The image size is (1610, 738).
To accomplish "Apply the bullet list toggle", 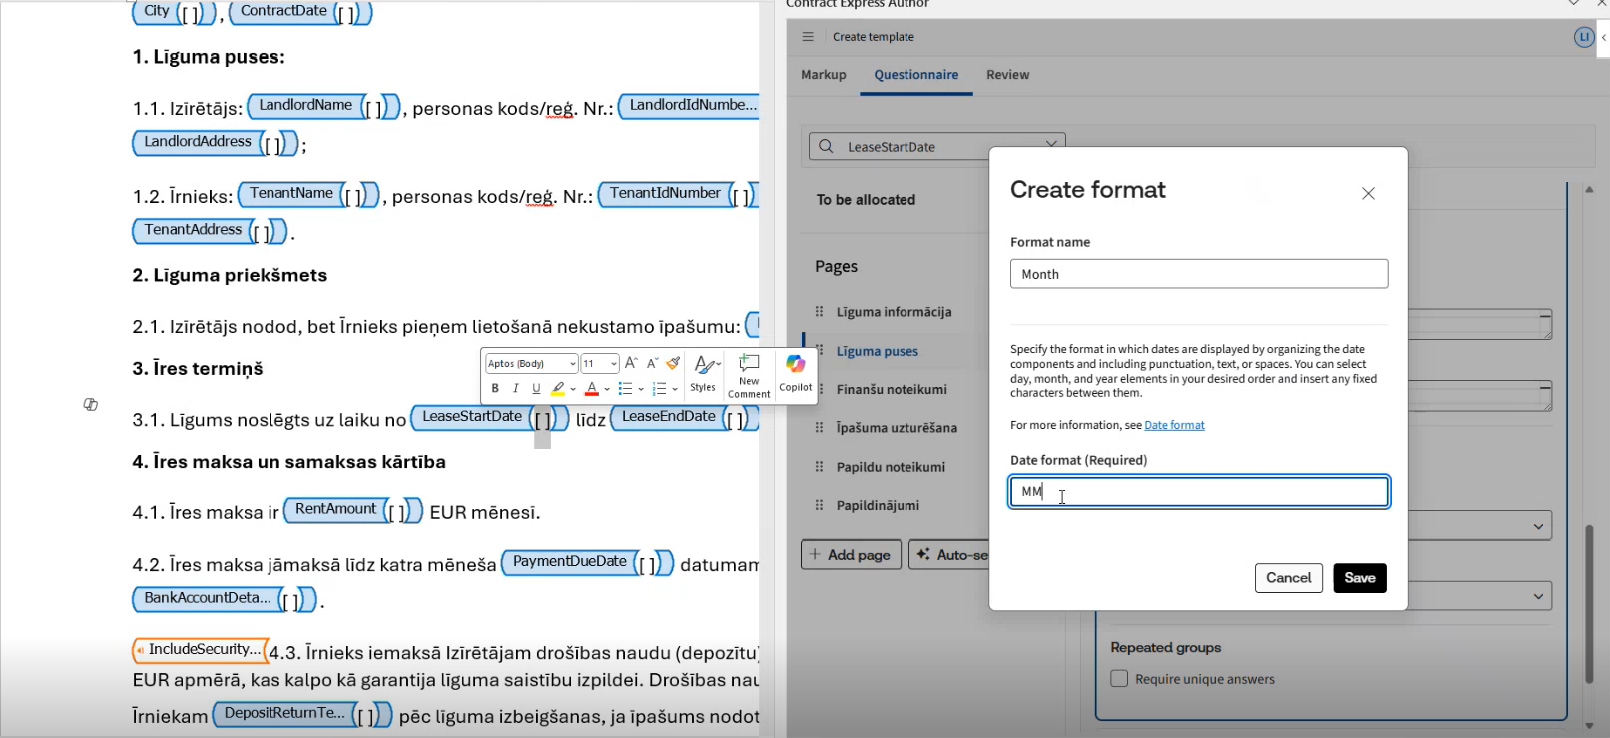I will pyautogui.click(x=624, y=389).
